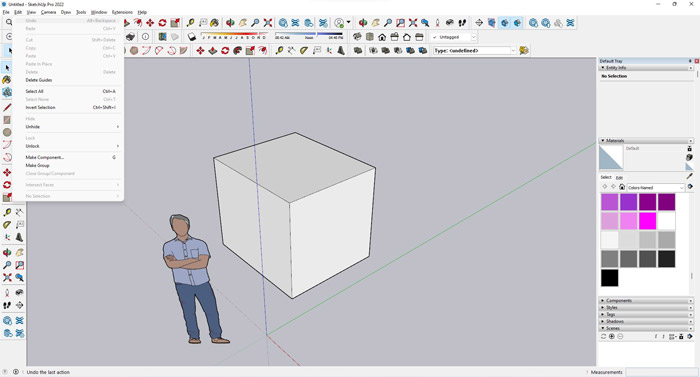Click the classifier icon beside Type dropdown
Viewport: 700px width, 377px height.
[524, 51]
